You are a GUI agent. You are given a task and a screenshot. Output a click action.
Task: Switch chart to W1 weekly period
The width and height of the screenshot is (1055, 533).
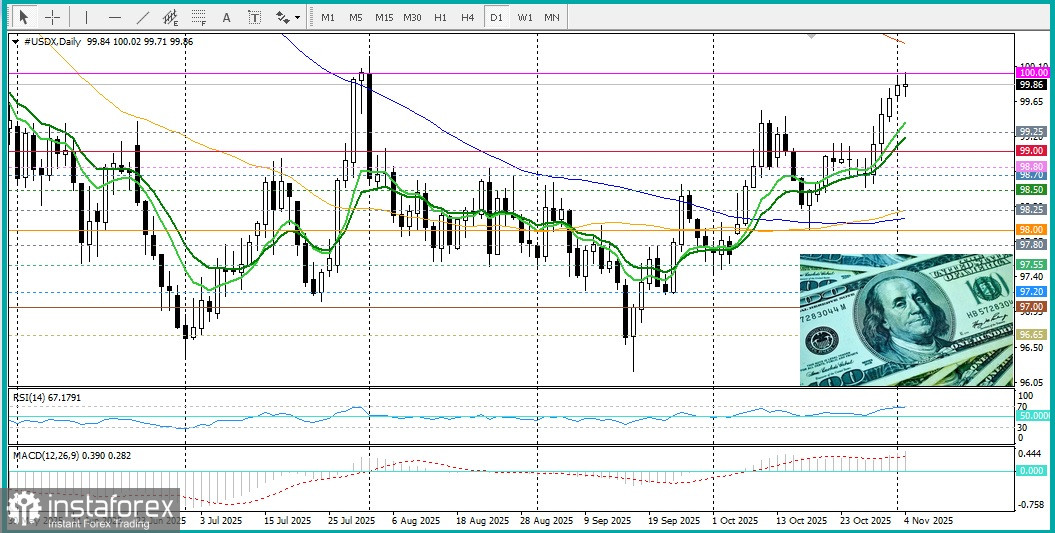pos(524,17)
